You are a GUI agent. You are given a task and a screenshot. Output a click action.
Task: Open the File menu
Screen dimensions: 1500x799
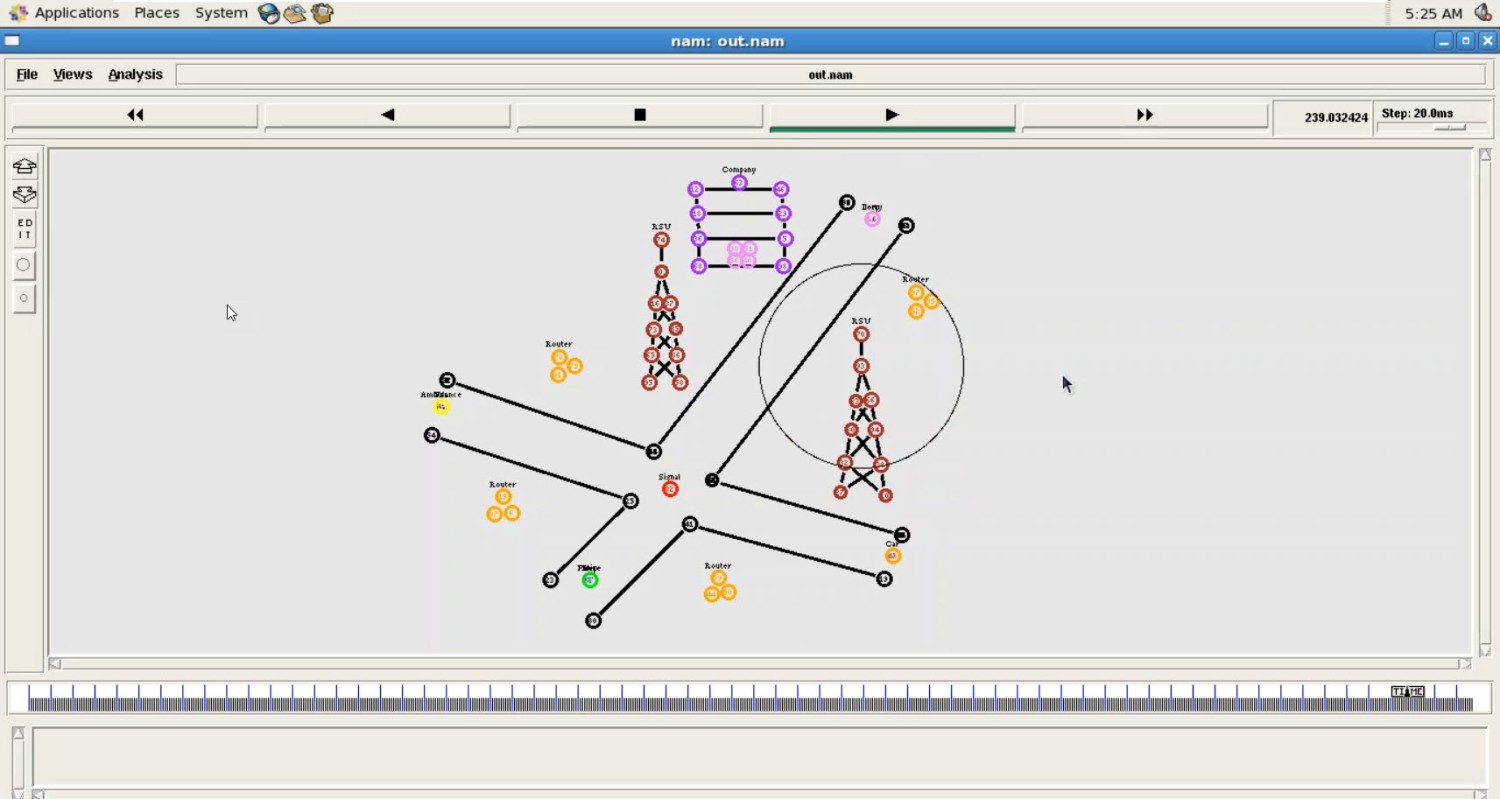[x=27, y=74]
